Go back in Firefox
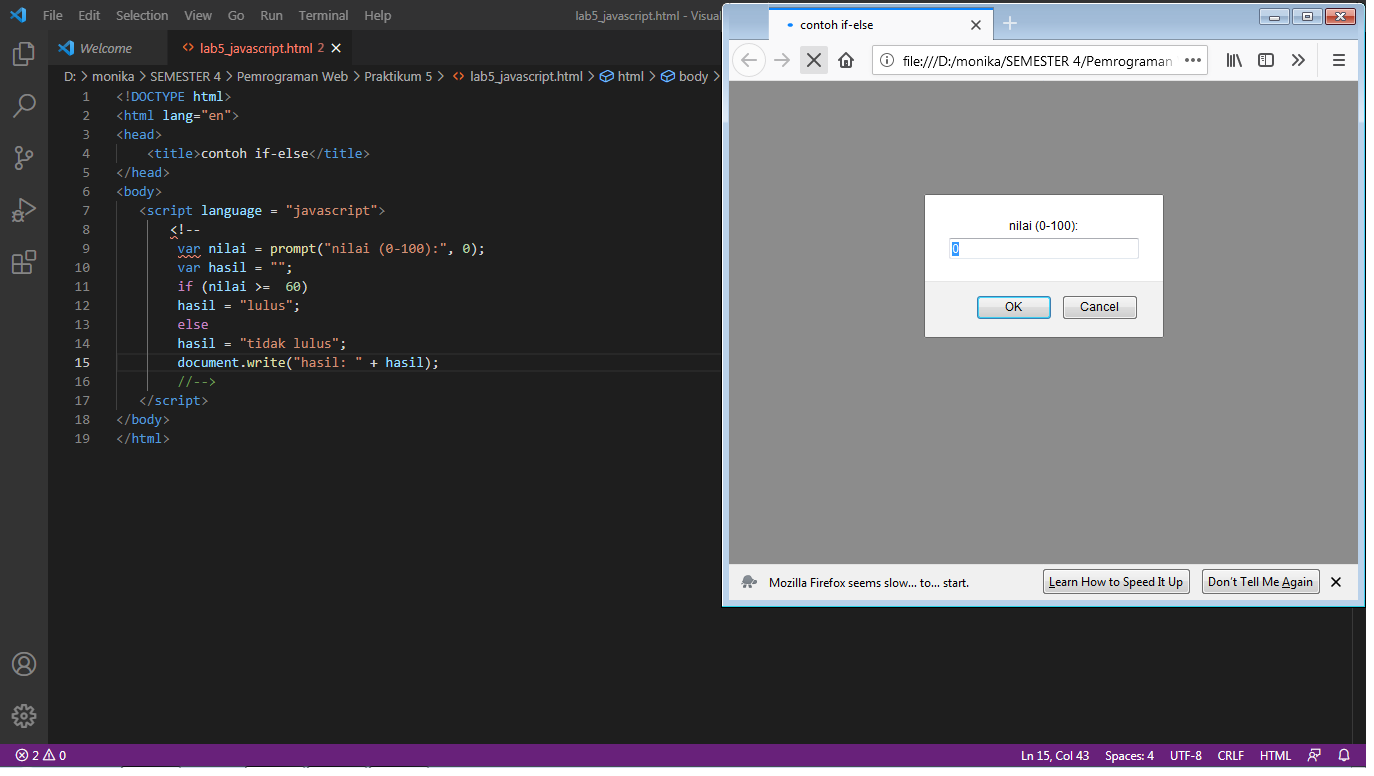The width and height of the screenshot is (1374, 776). pyautogui.click(x=749, y=60)
